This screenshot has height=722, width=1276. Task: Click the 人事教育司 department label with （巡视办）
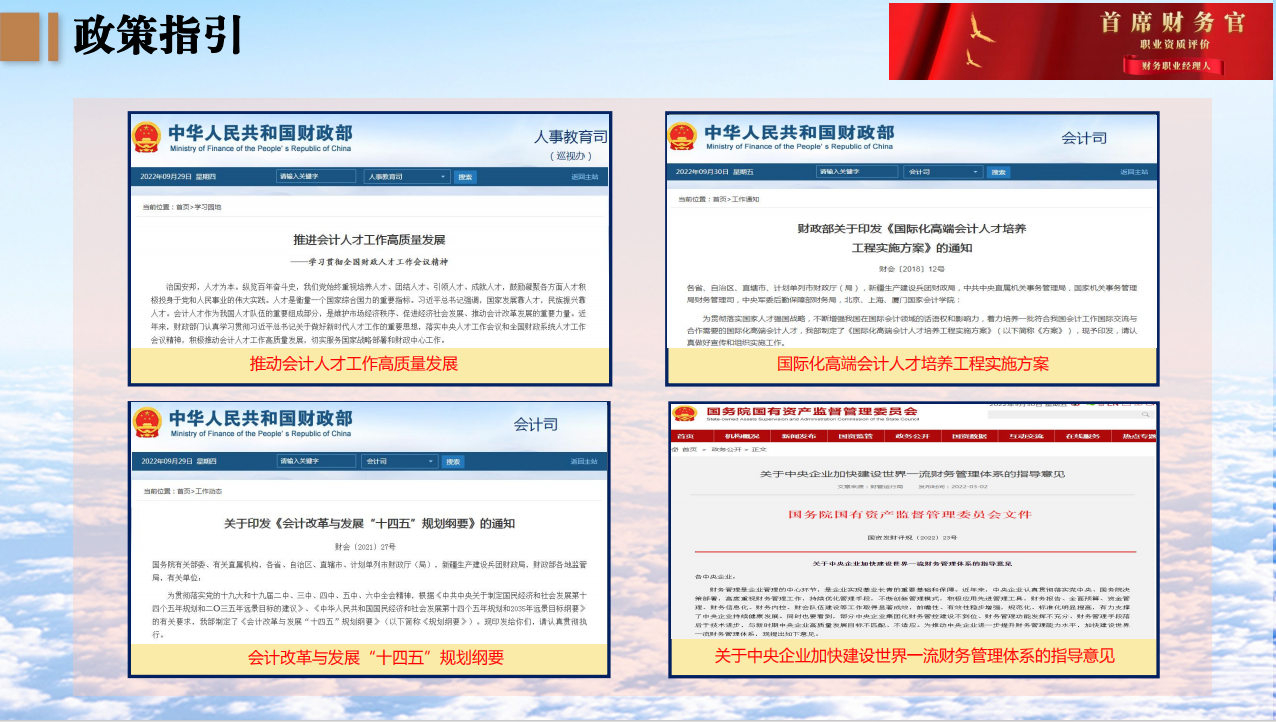click(570, 145)
